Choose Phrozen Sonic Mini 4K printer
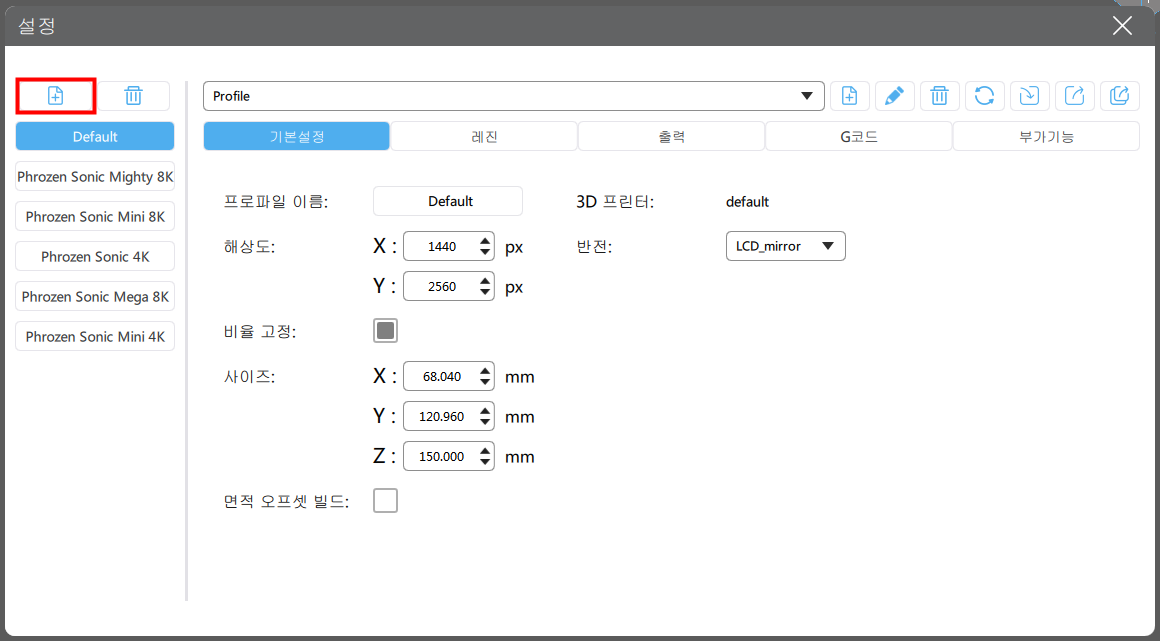This screenshot has width=1160, height=641. point(95,337)
